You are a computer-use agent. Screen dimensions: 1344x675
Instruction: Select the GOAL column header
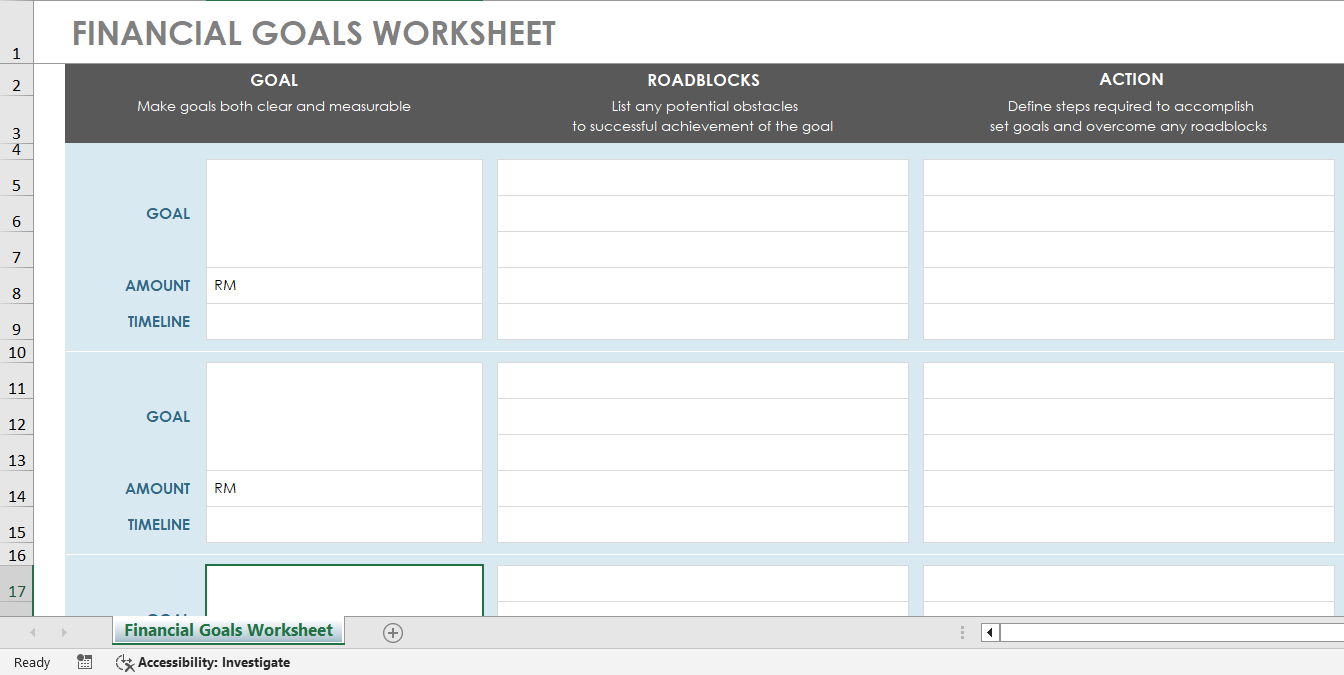tap(274, 80)
